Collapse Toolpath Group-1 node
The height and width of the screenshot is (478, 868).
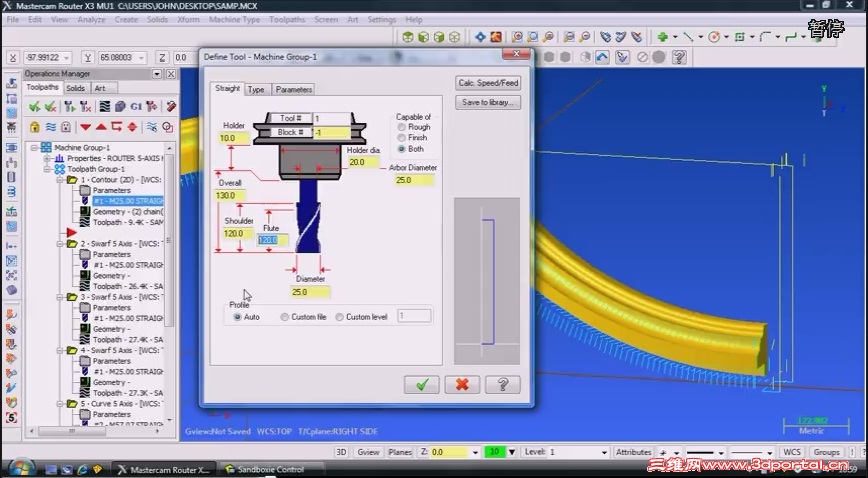(47, 169)
